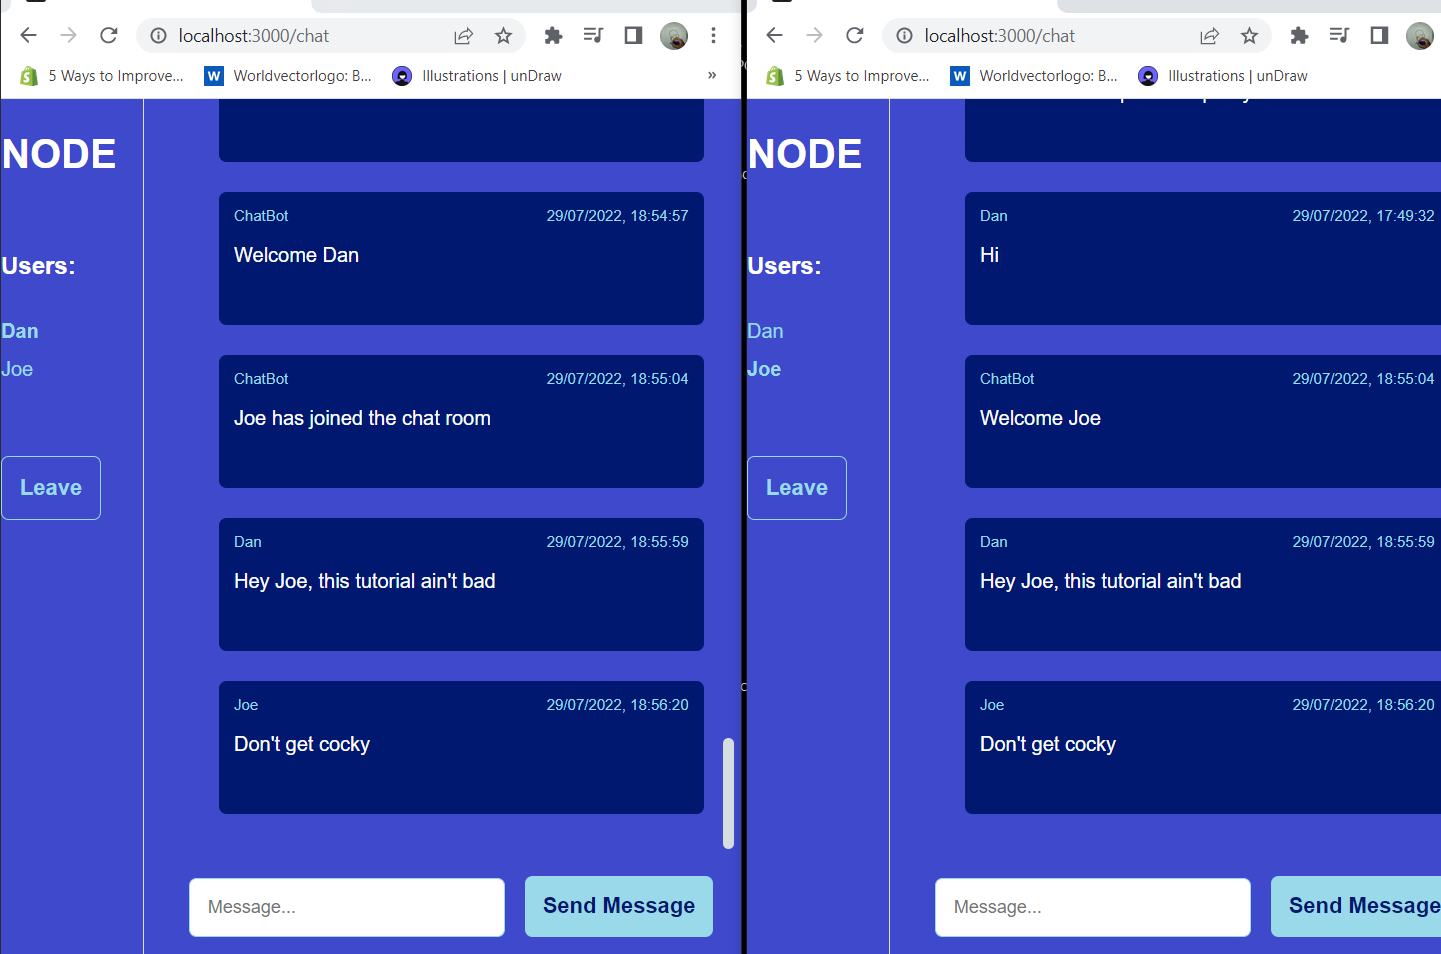Viewport: 1441px width, 954px height.
Task: Expand the overflow bookmarks chevron
Action: [x=711, y=75]
